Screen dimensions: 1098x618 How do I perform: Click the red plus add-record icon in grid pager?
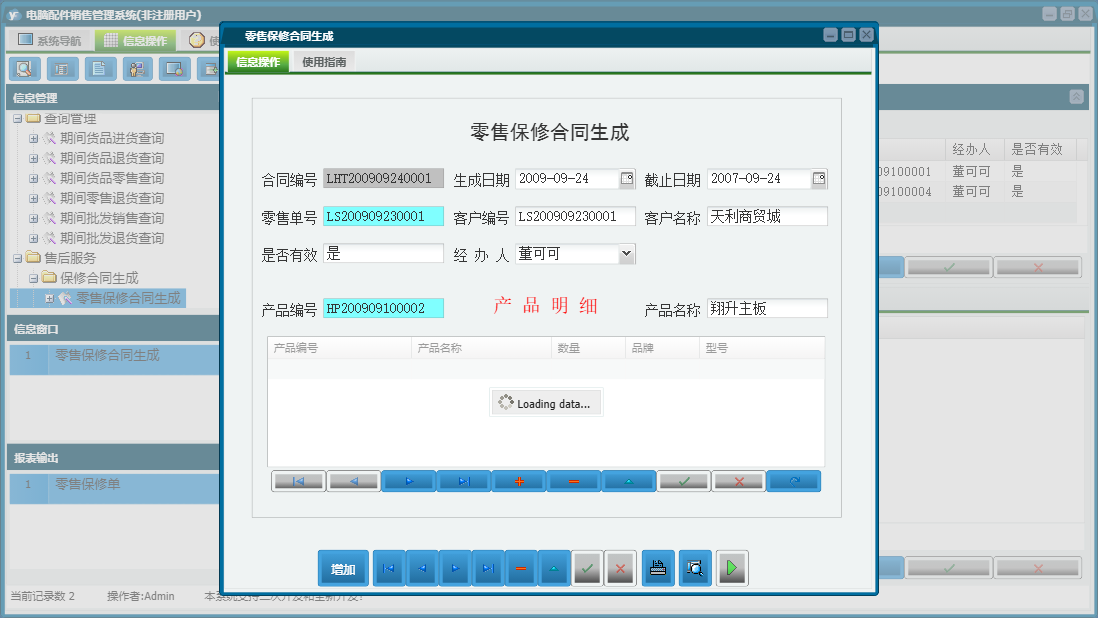(518, 481)
